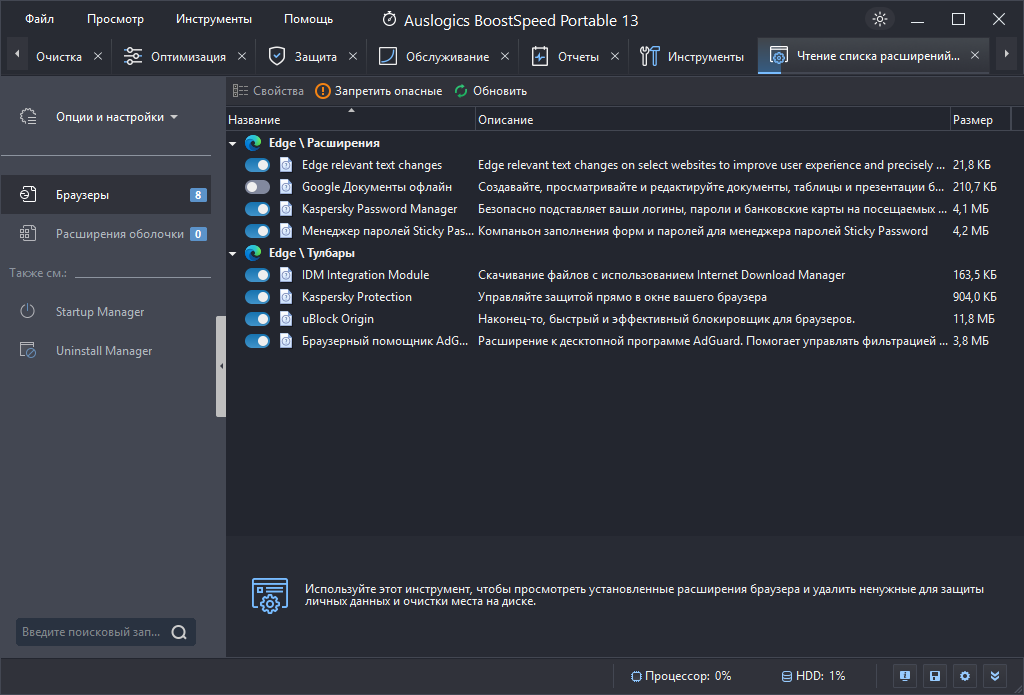
Task: Toggle the light/dark theme sun icon
Action: (880, 19)
